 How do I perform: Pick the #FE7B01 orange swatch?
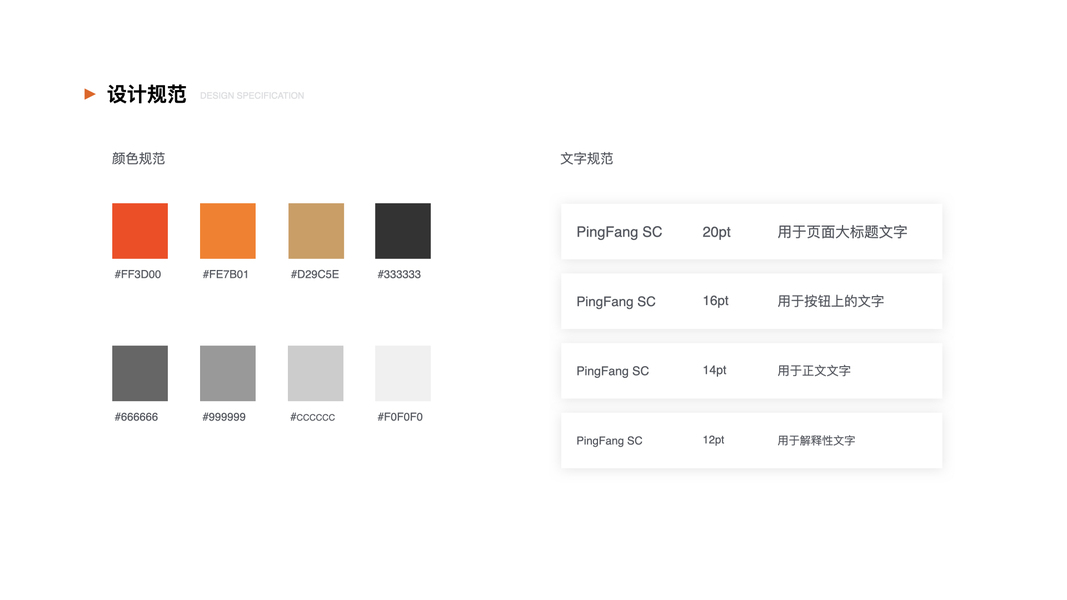[228, 231]
